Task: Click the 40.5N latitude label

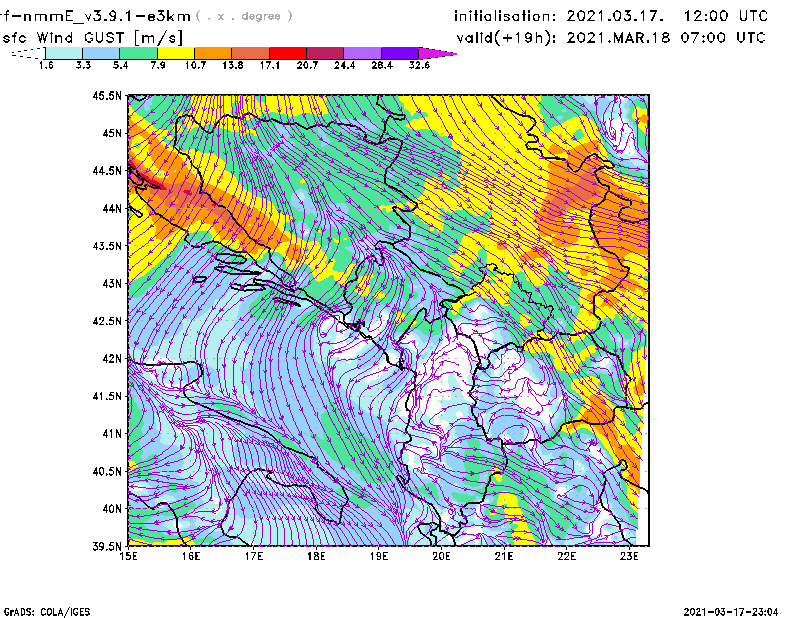Action: (x=107, y=472)
